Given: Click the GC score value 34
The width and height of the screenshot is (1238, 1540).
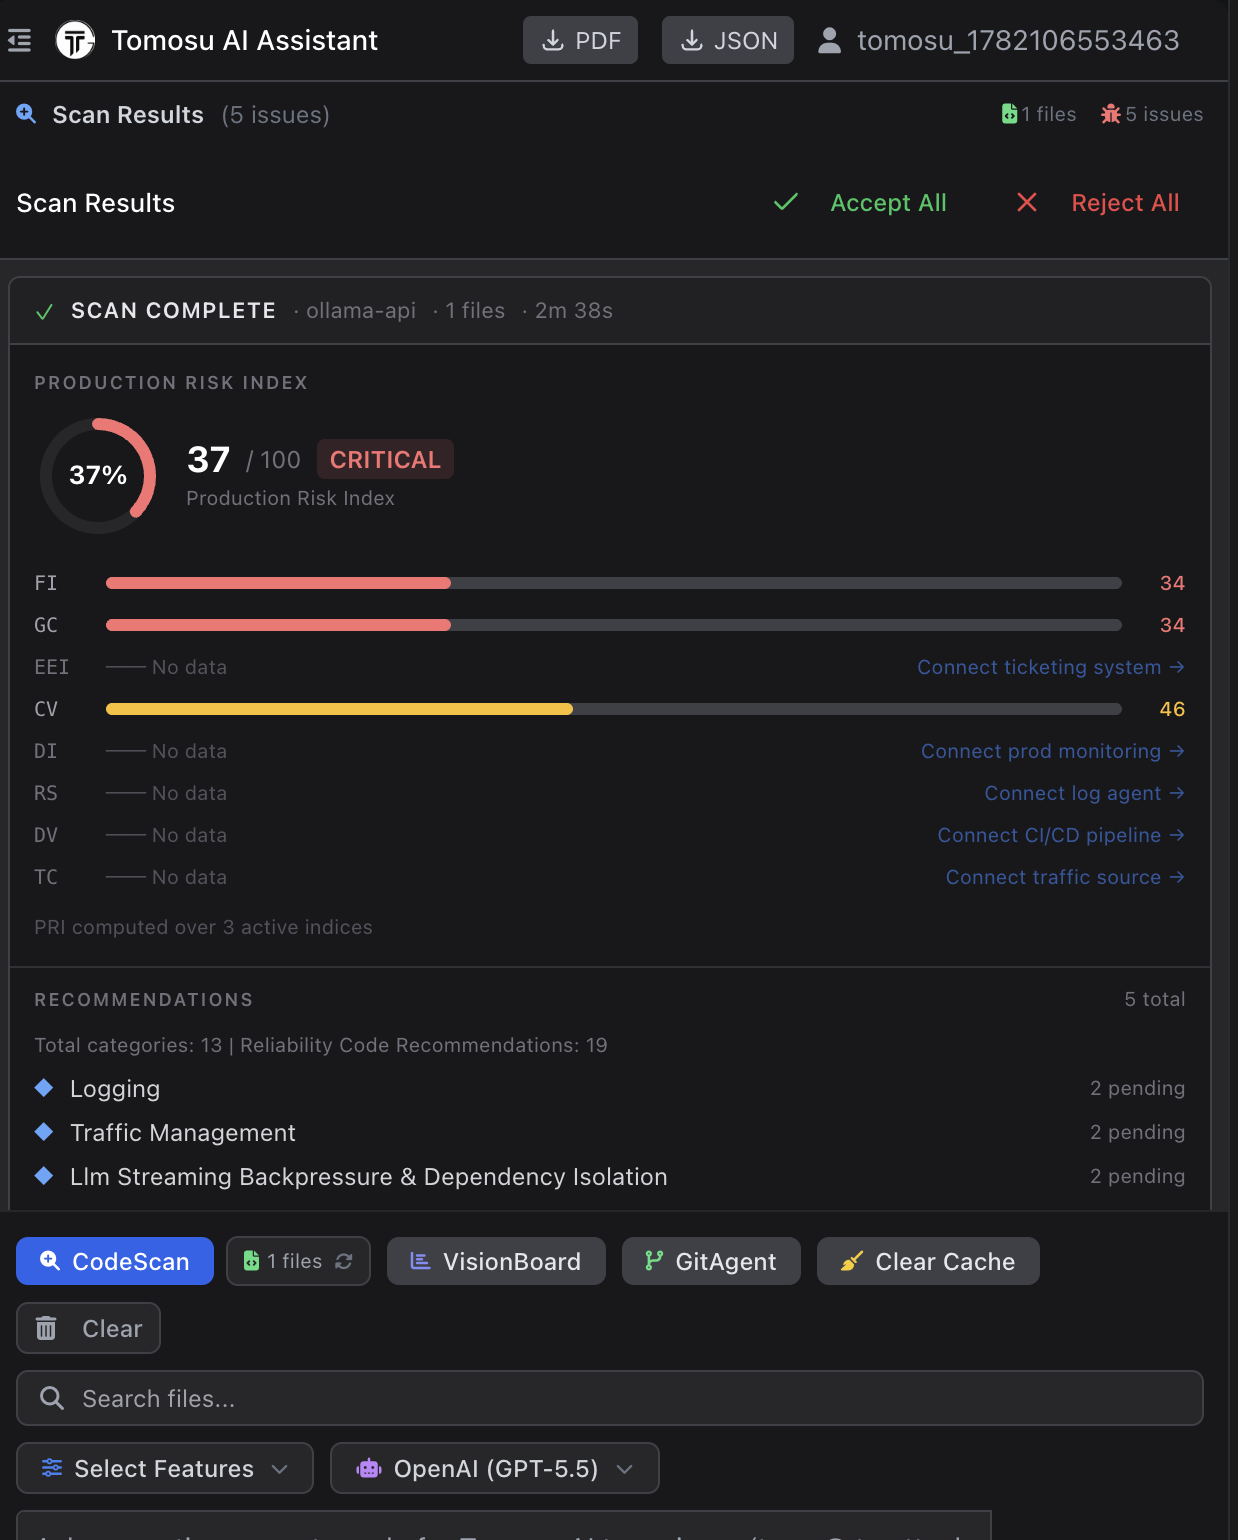Looking at the screenshot, I should pyautogui.click(x=1172, y=625).
